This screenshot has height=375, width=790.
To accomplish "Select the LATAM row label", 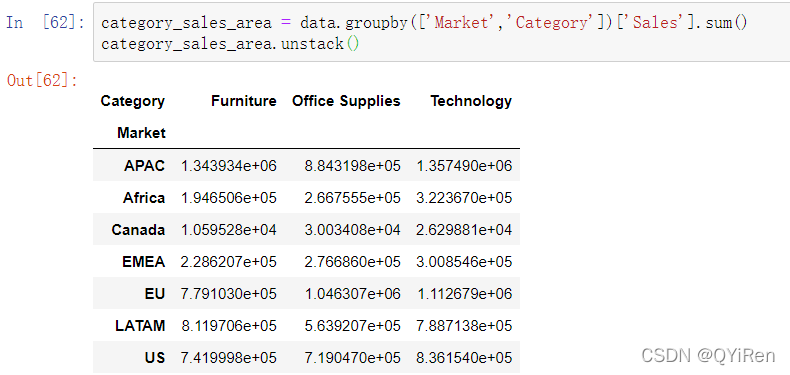I will 140,326.
